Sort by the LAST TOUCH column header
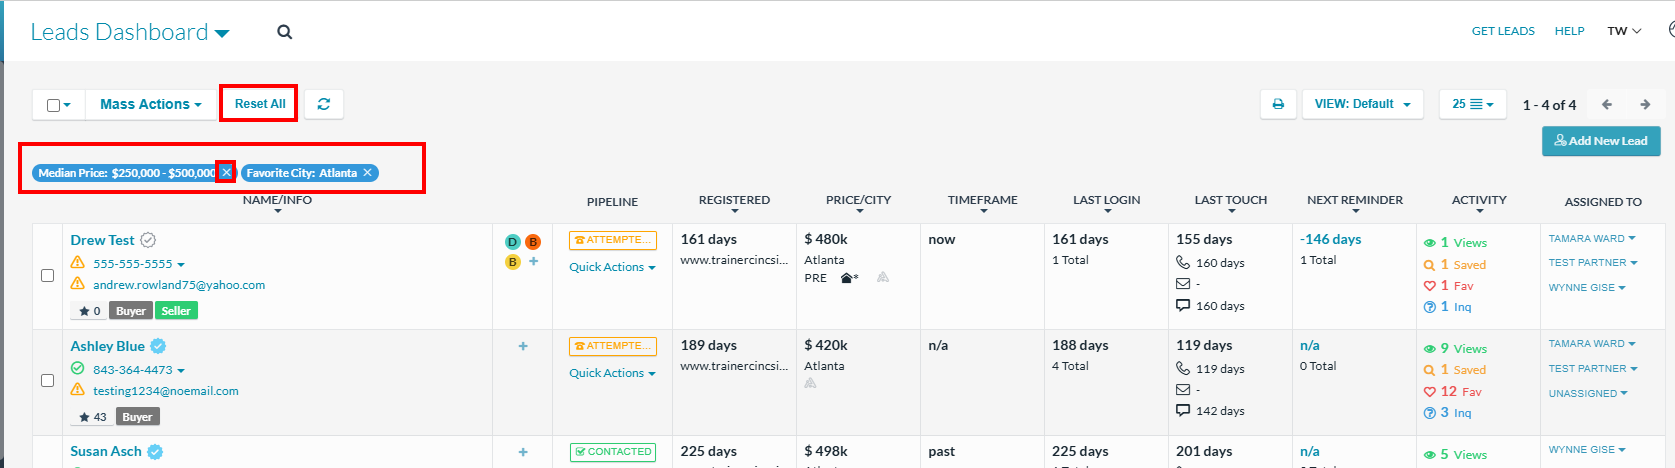Screen dimensions: 1675x468 coord(1230,203)
